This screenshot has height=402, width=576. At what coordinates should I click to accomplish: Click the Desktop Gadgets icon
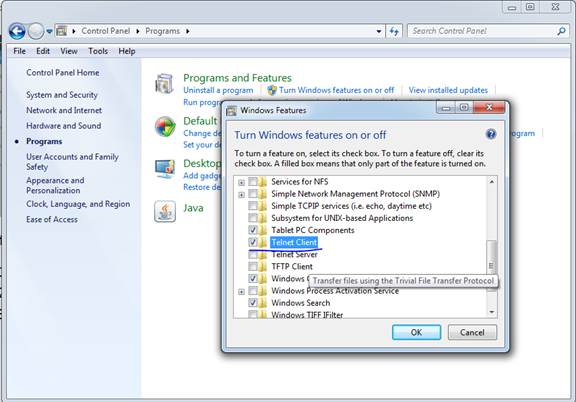[x=165, y=169]
